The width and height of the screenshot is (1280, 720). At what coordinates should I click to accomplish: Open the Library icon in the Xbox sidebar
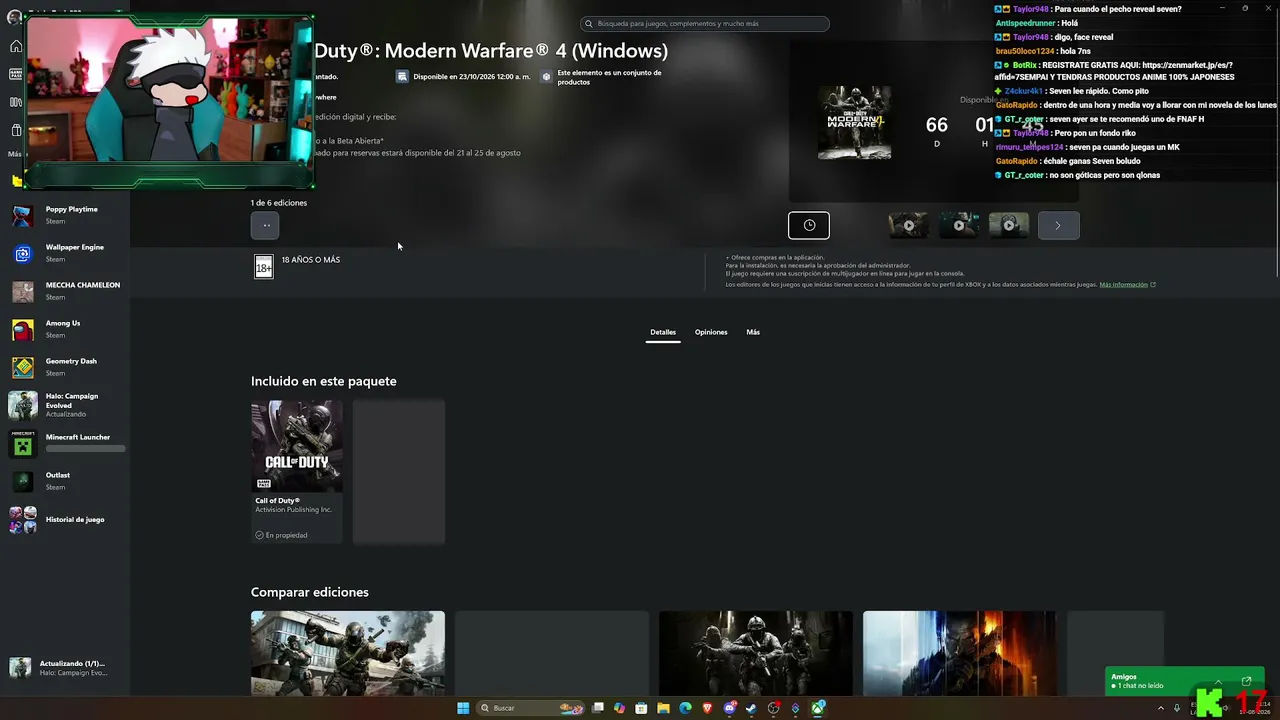(x=16, y=102)
